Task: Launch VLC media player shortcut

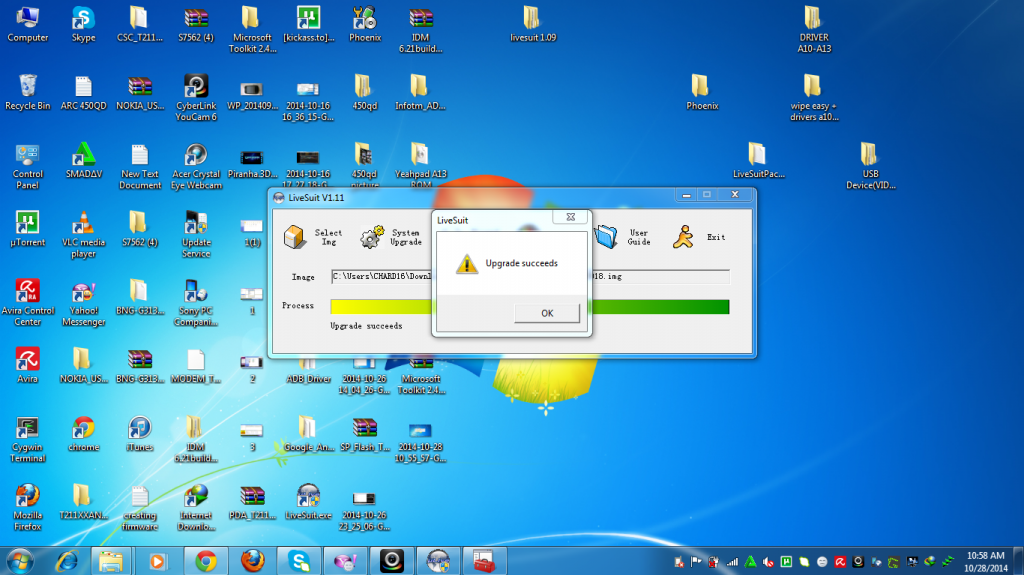Action: pyautogui.click(x=84, y=235)
